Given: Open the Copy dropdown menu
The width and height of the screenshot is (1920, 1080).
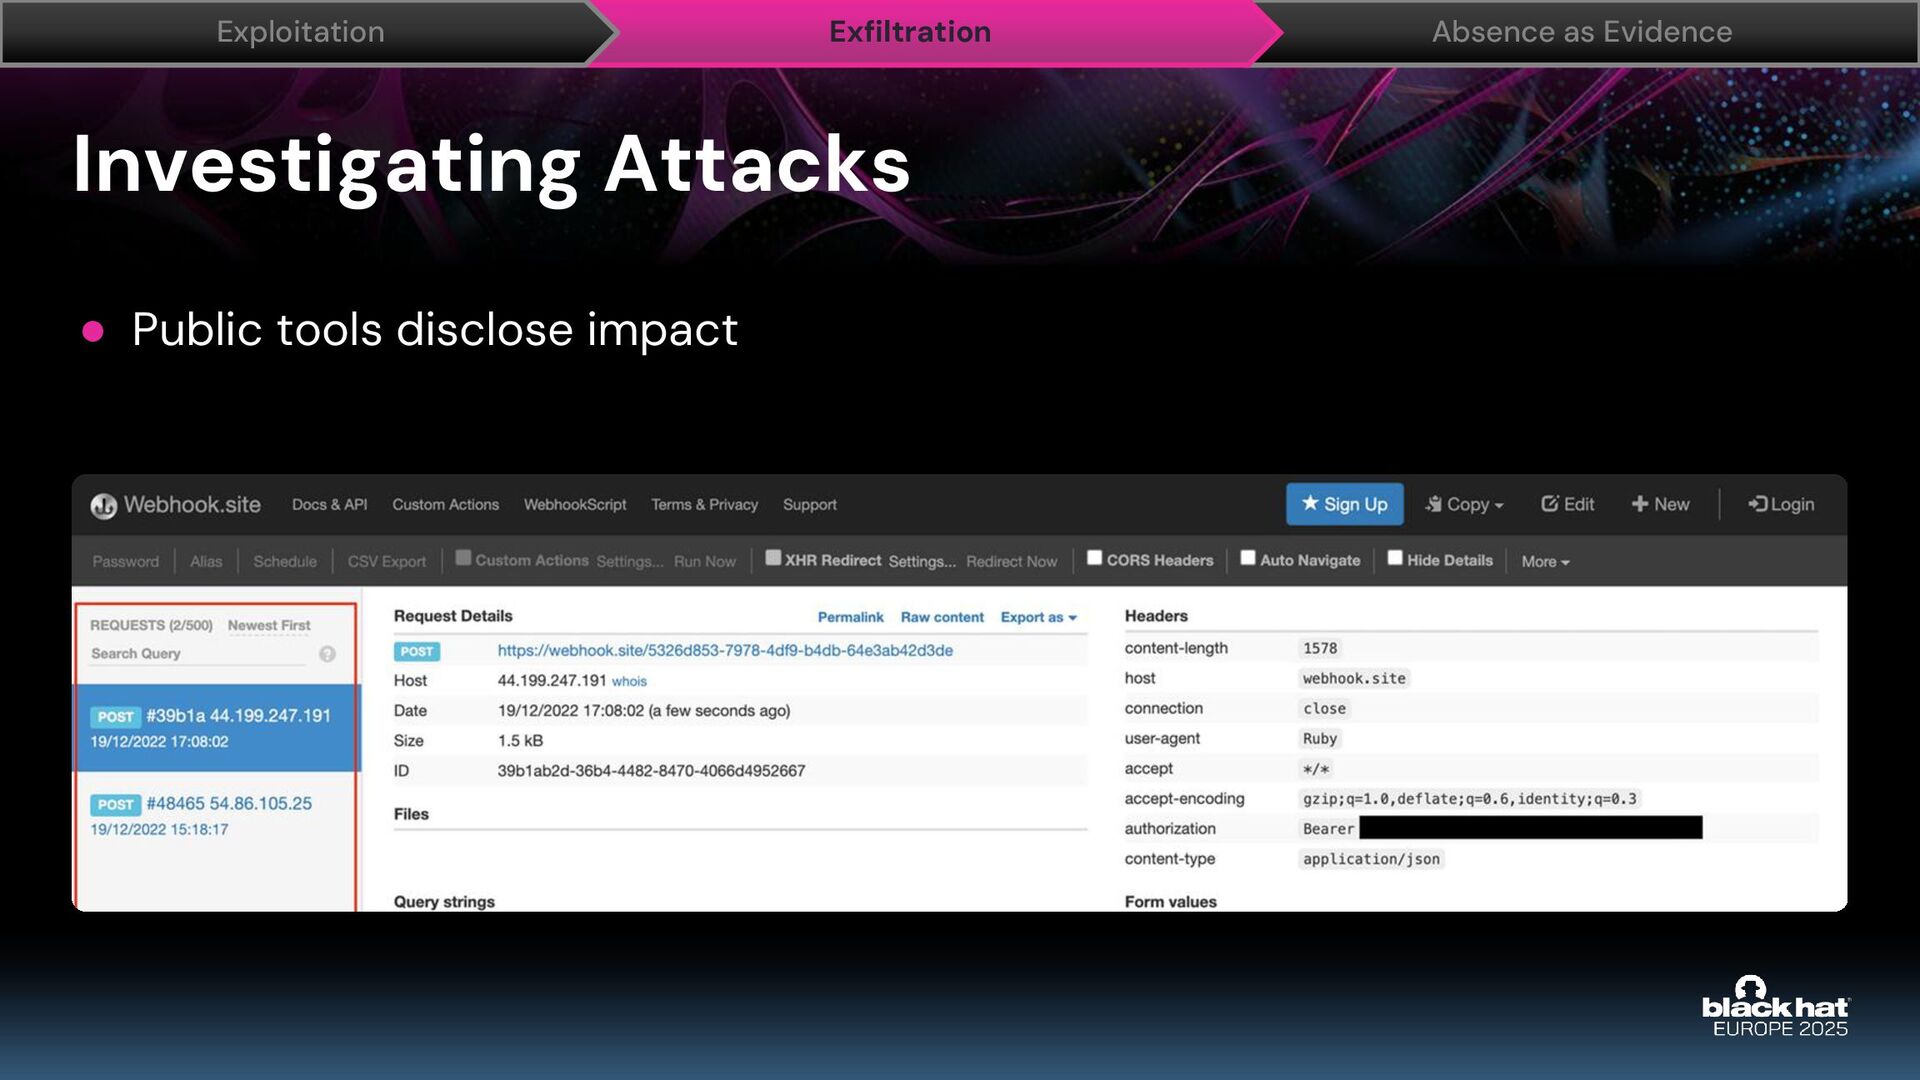Looking at the screenshot, I should [1465, 504].
